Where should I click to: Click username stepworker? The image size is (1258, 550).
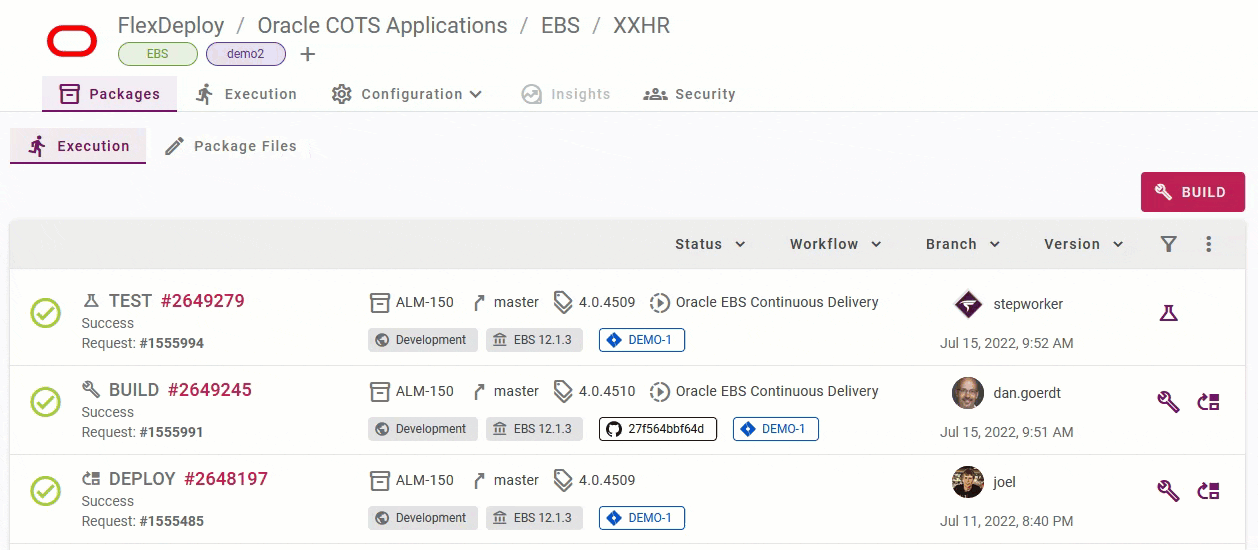1028,304
